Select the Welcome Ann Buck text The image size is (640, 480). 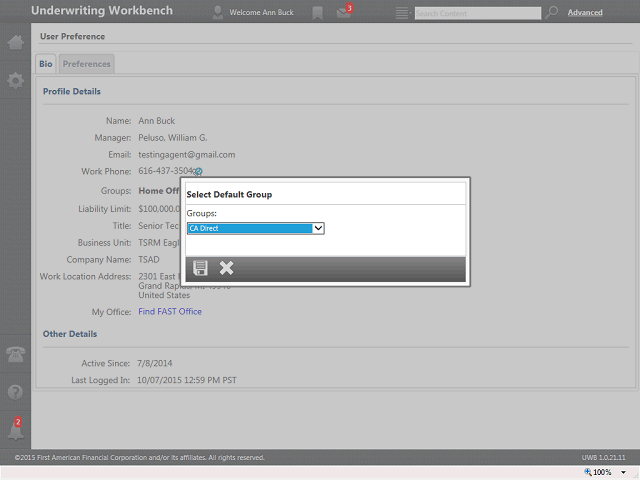tap(261, 13)
